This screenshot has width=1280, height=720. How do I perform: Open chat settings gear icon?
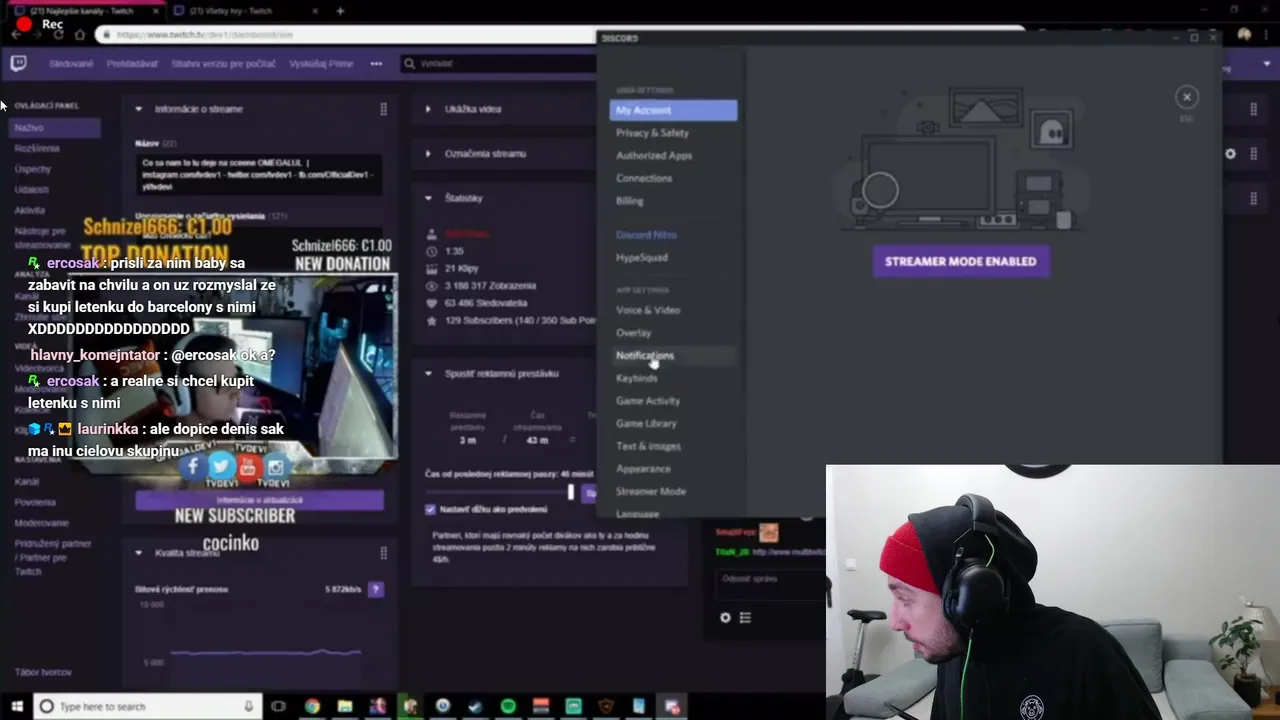coord(726,618)
